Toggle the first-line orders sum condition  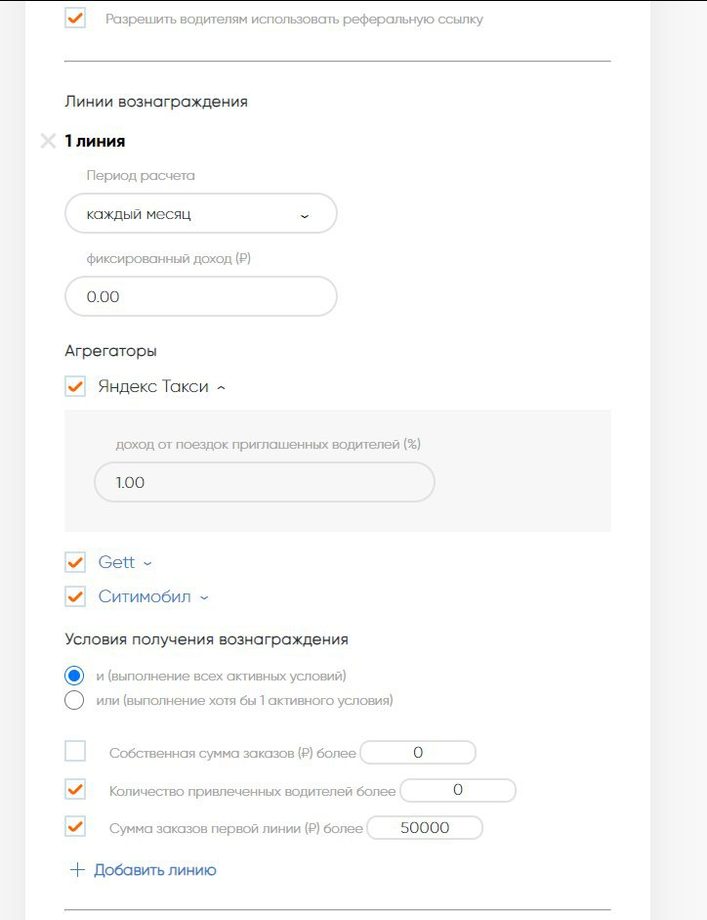(75, 827)
